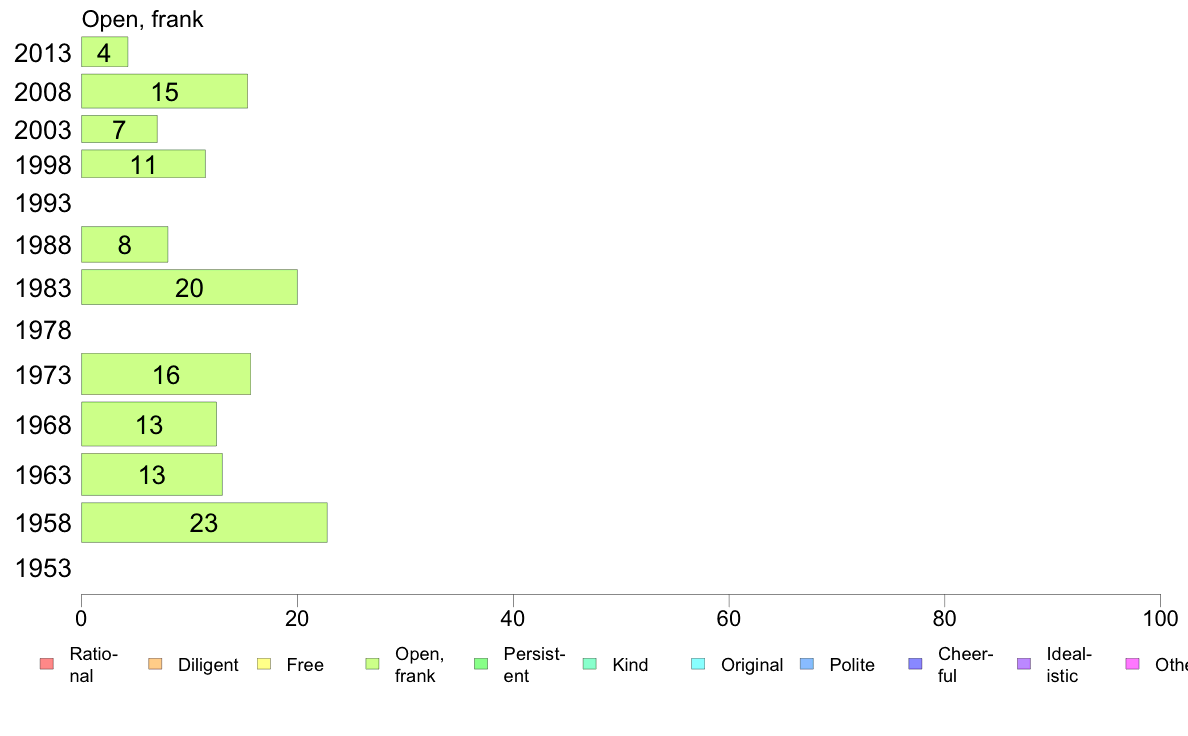This screenshot has width=1188, height=736.
Task: Select the 2013 bar showing 4
Action: click(x=105, y=52)
